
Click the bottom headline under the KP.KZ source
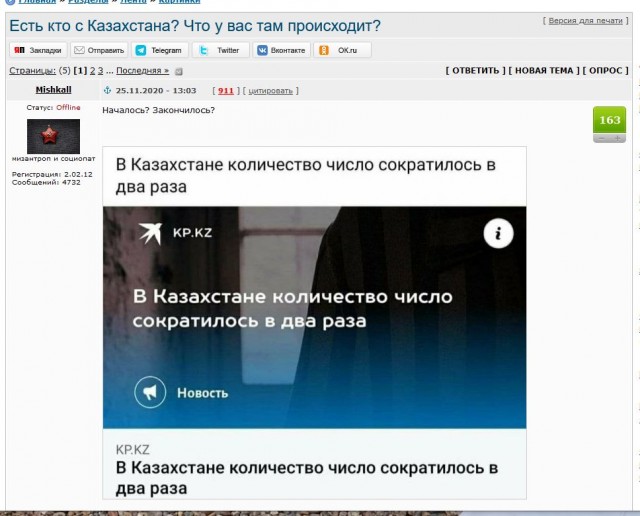tap(307, 478)
